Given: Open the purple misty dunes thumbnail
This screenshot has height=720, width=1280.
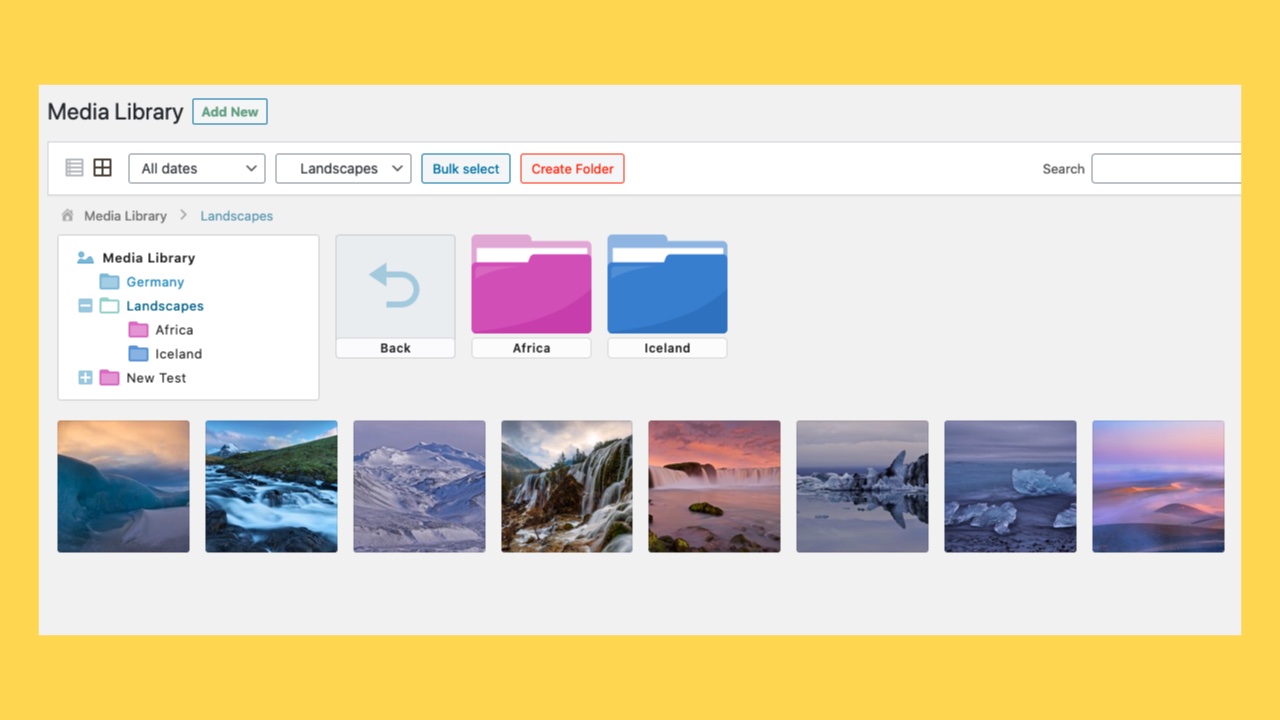Looking at the screenshot, I should pyautogui.click(x=1158, y=486).
